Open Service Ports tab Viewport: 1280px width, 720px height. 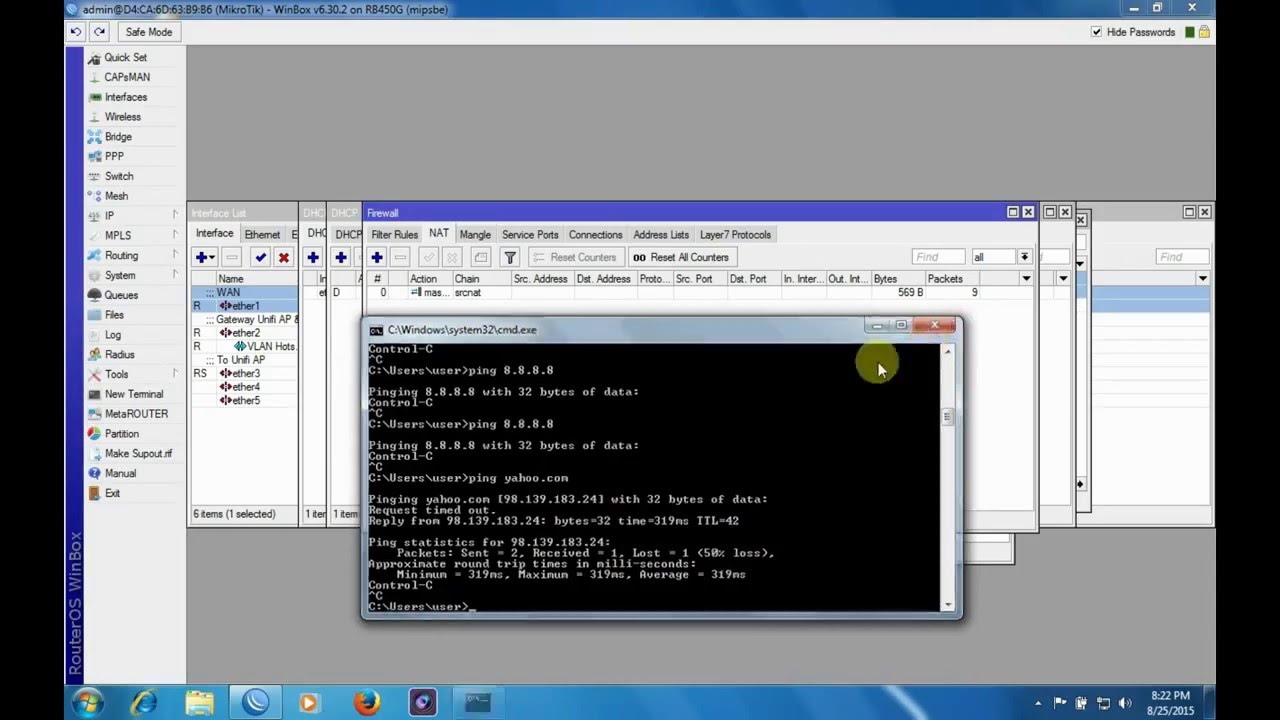pos(530,235)
